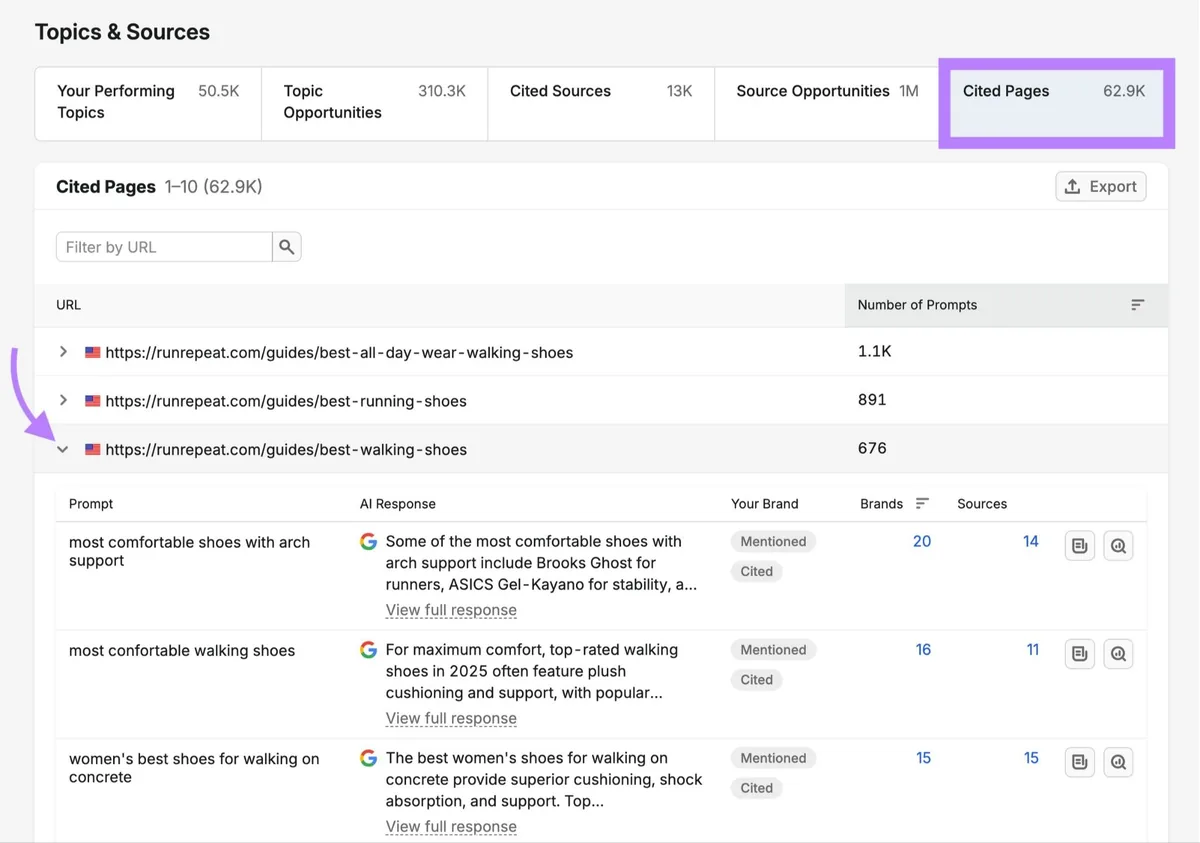Viewport: 1200px width, 843px height.
Task: Click Google icon in walking on concrete response
Action: 368,758
